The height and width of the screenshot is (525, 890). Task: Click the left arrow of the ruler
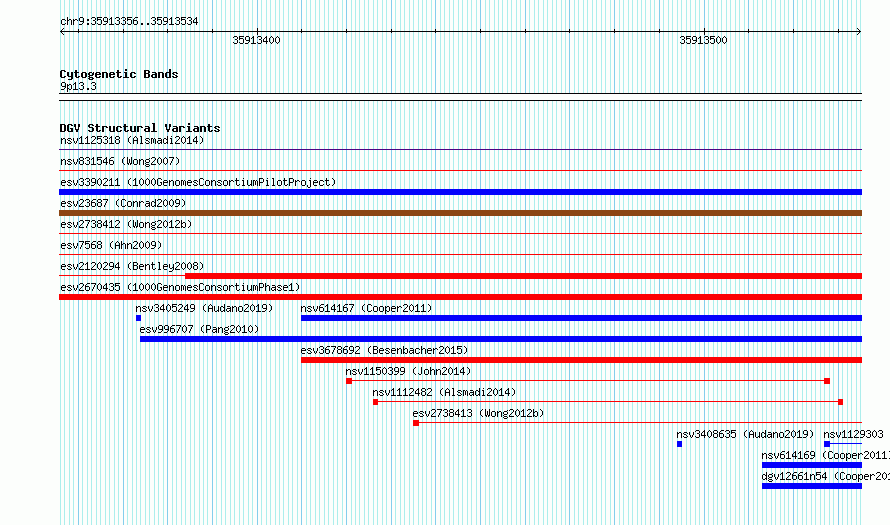(x=62, y=32)
